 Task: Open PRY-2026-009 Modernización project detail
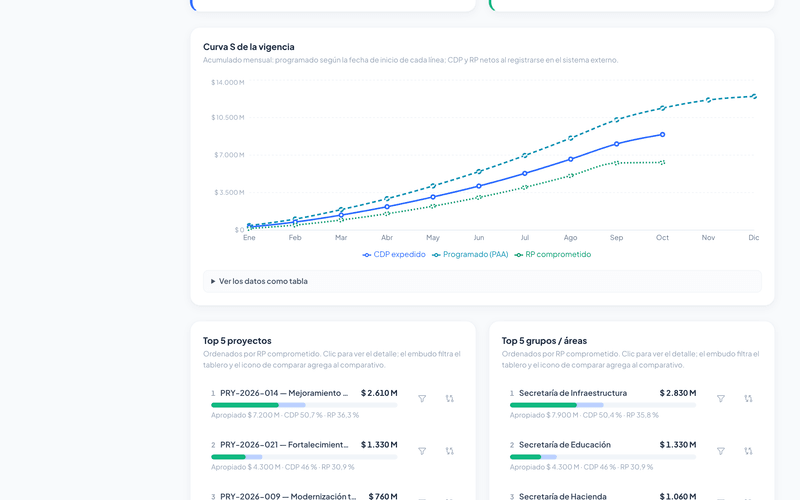304,495
